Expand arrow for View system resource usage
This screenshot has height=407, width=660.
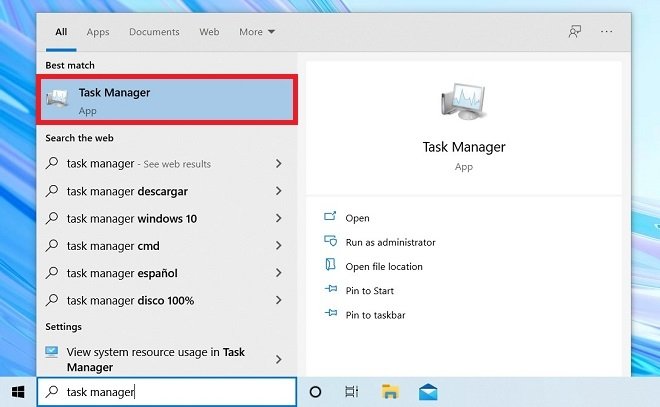[279, 359]
